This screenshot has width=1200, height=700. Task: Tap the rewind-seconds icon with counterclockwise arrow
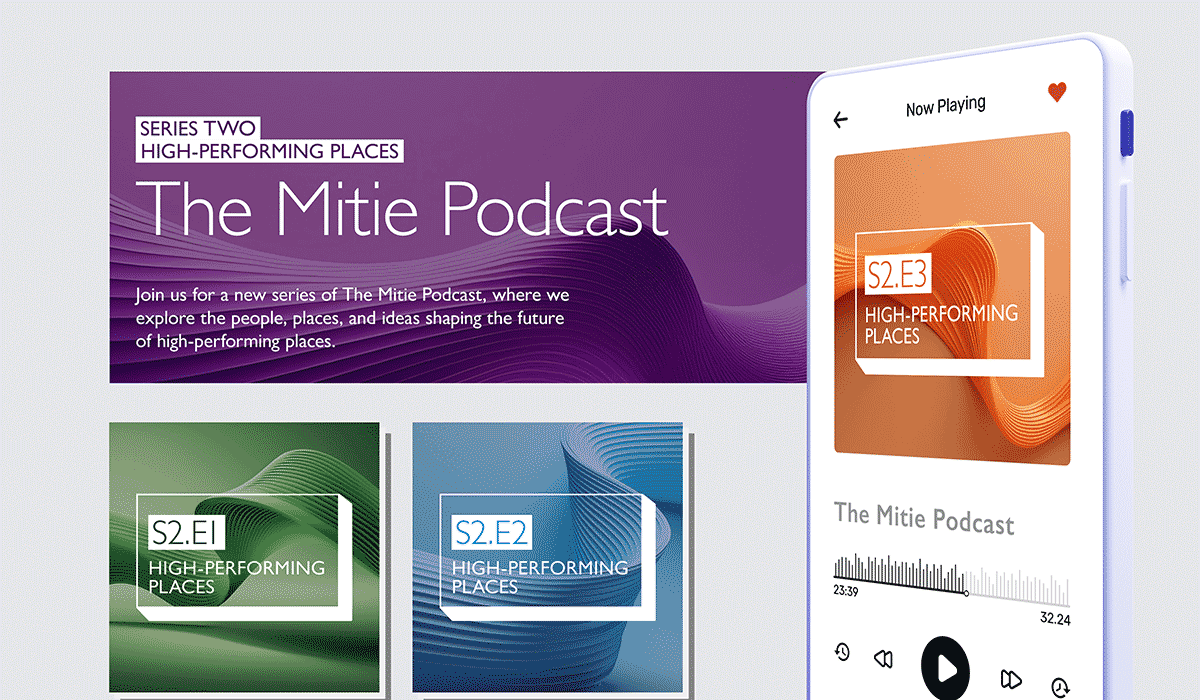842,652
